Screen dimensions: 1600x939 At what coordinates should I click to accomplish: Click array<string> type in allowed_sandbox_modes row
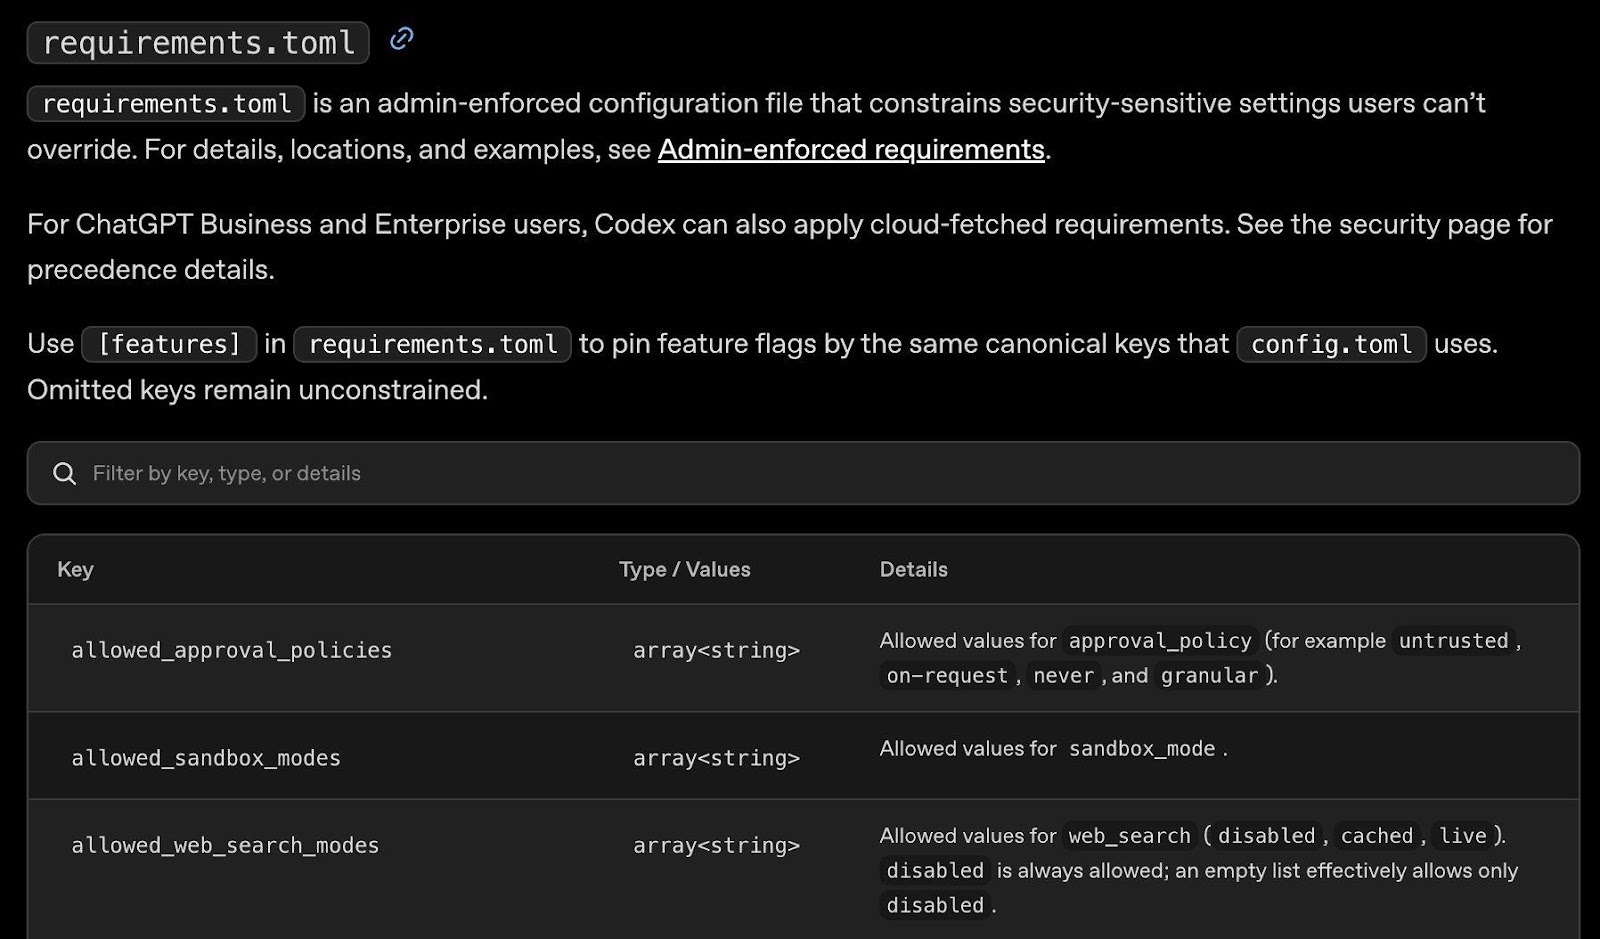716,758
